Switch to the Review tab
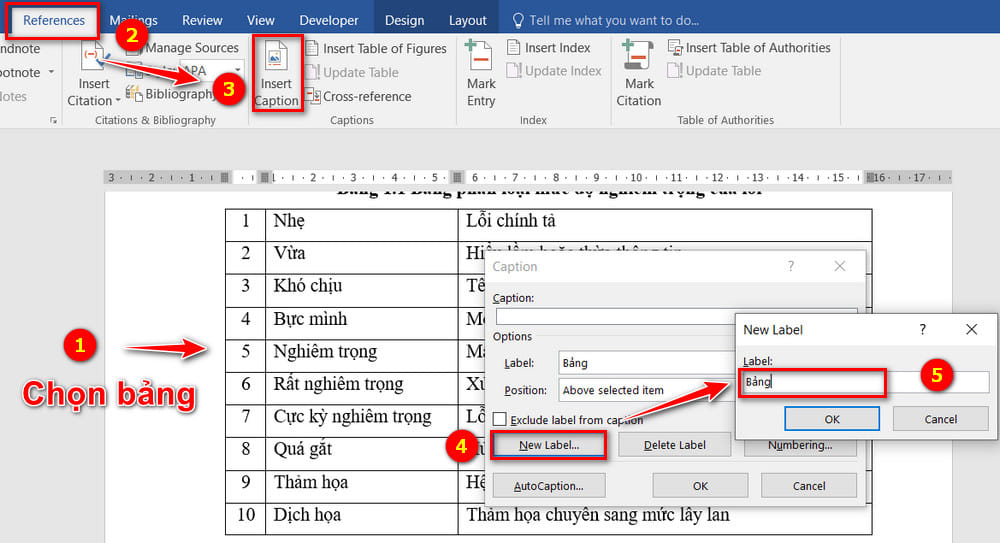This screenshot has height=543, width=1000. click(202, 20)
